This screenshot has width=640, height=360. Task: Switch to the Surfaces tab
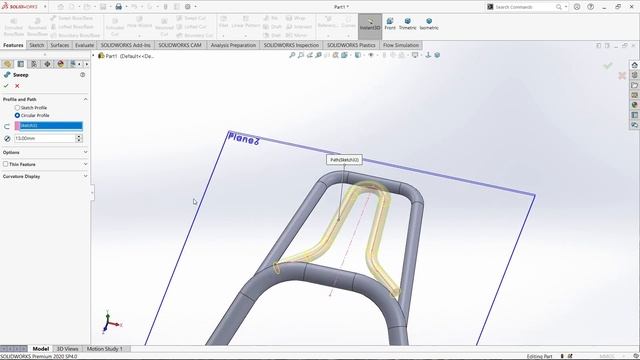coord(60,45)
